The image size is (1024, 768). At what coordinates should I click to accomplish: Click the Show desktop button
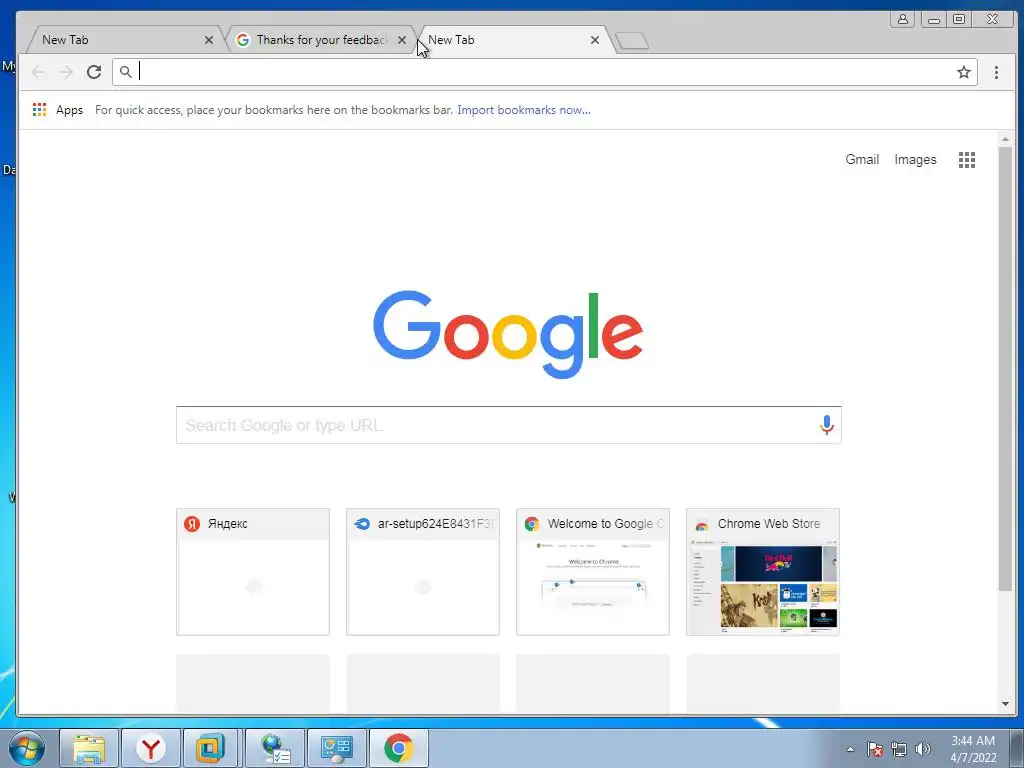[x=1017, y=749]
